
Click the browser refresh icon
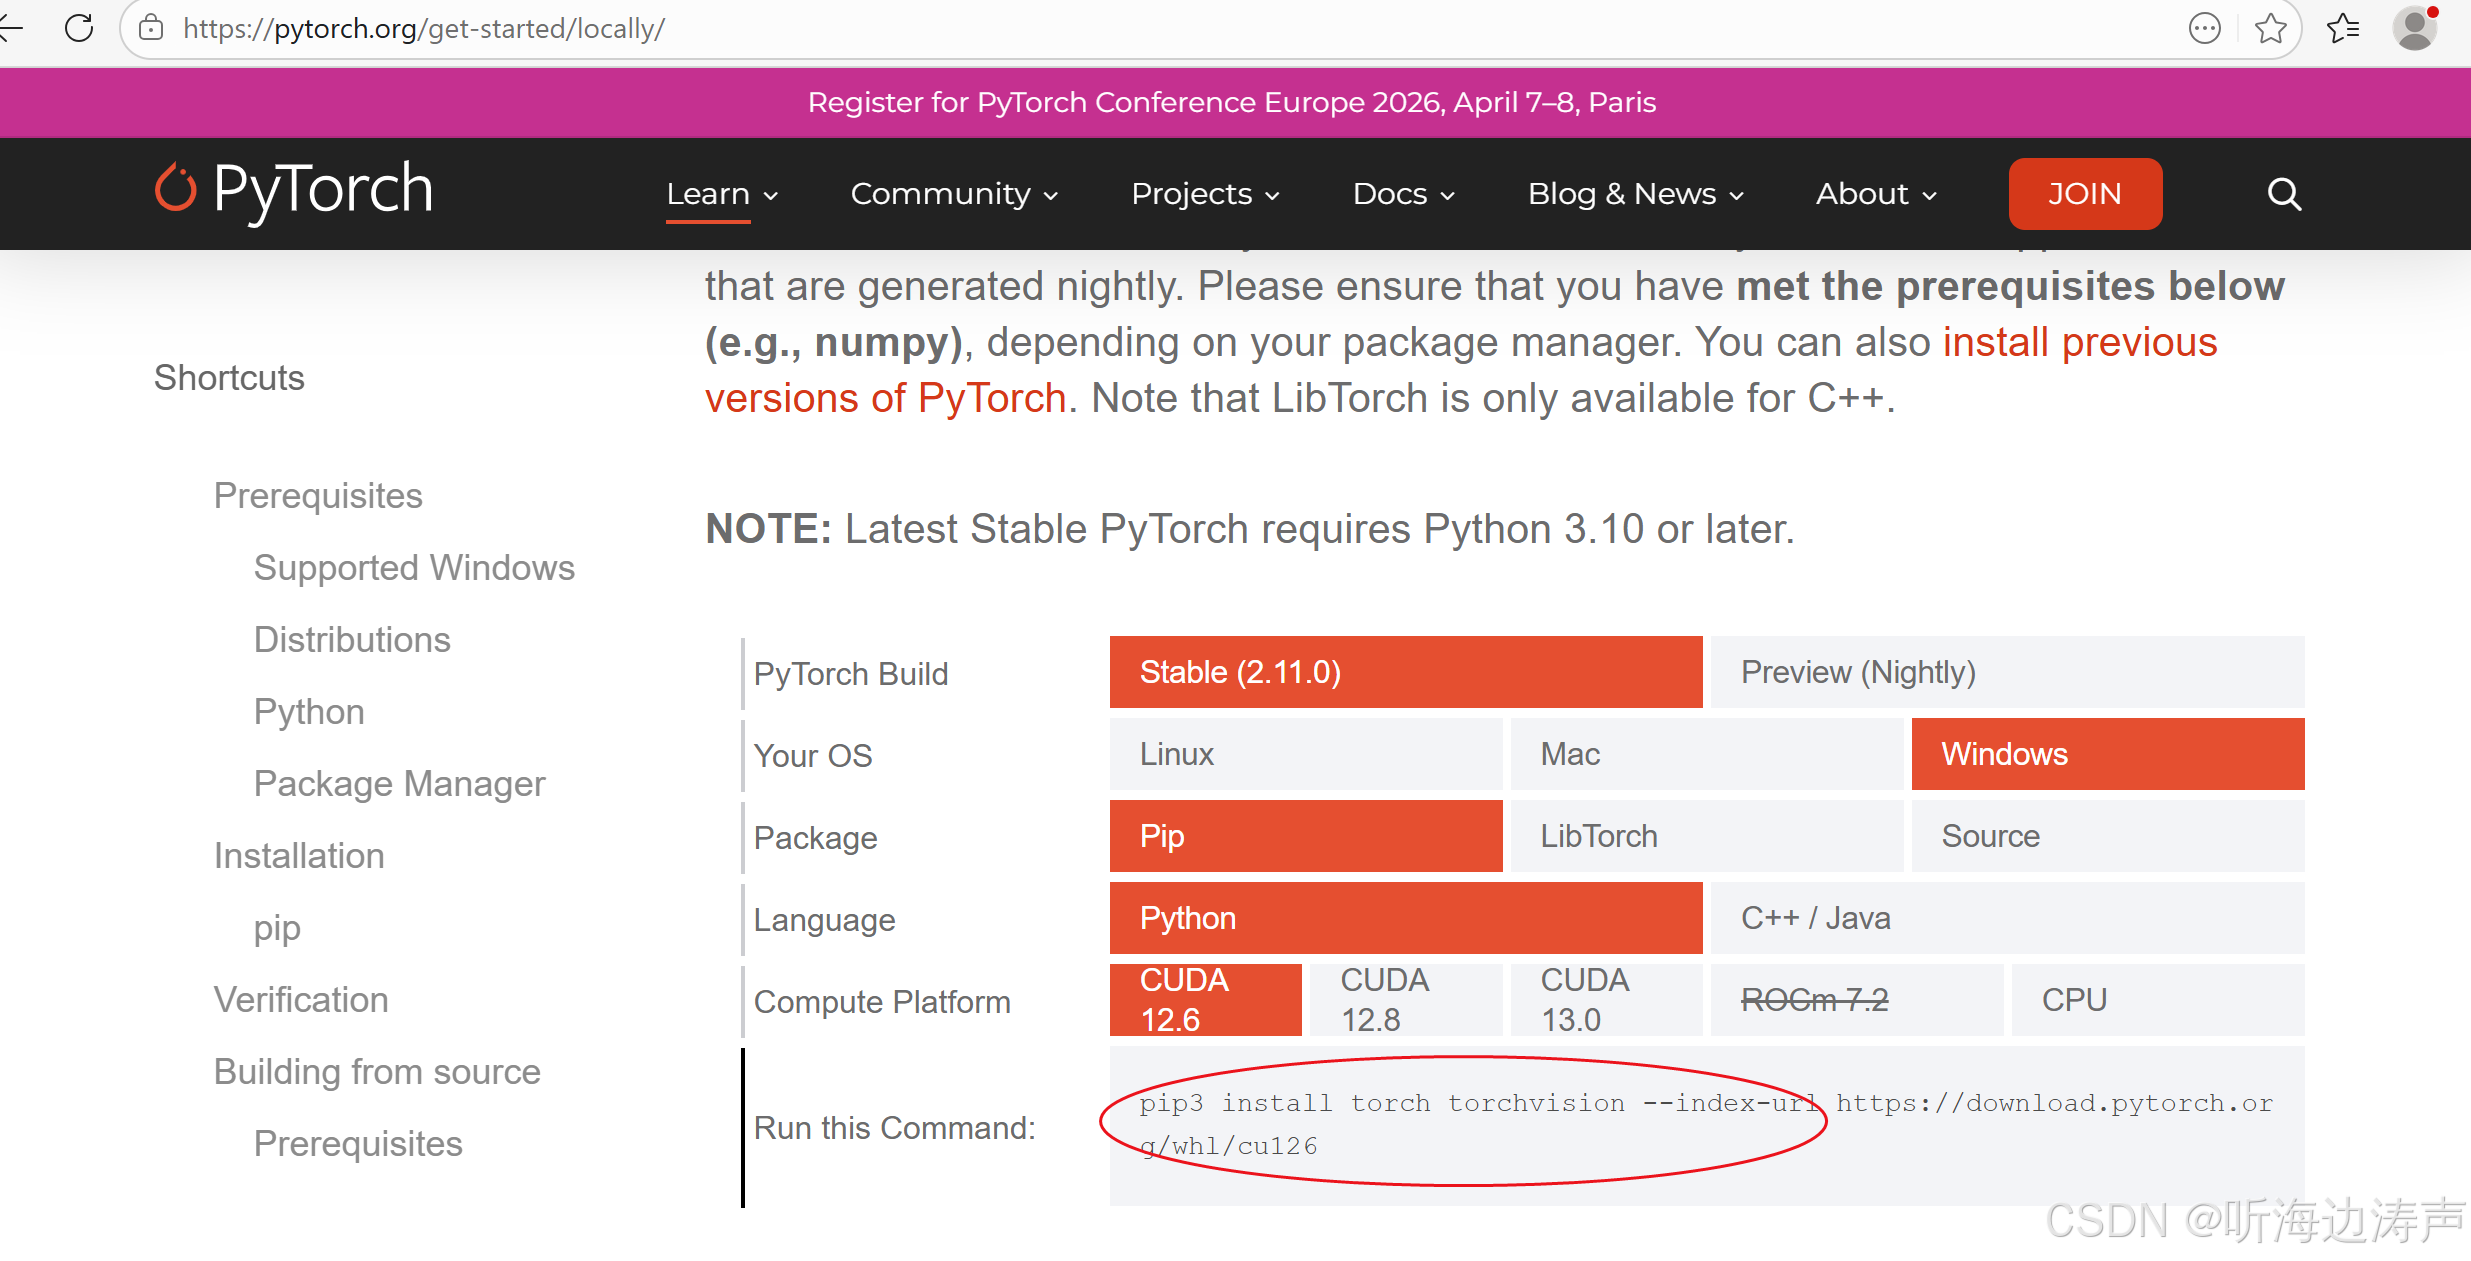[x=79, y=28]
